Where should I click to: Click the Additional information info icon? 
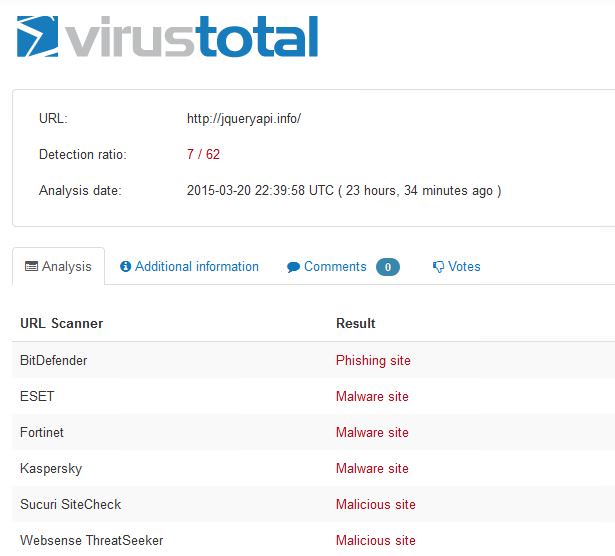click(x=125, y=266)
